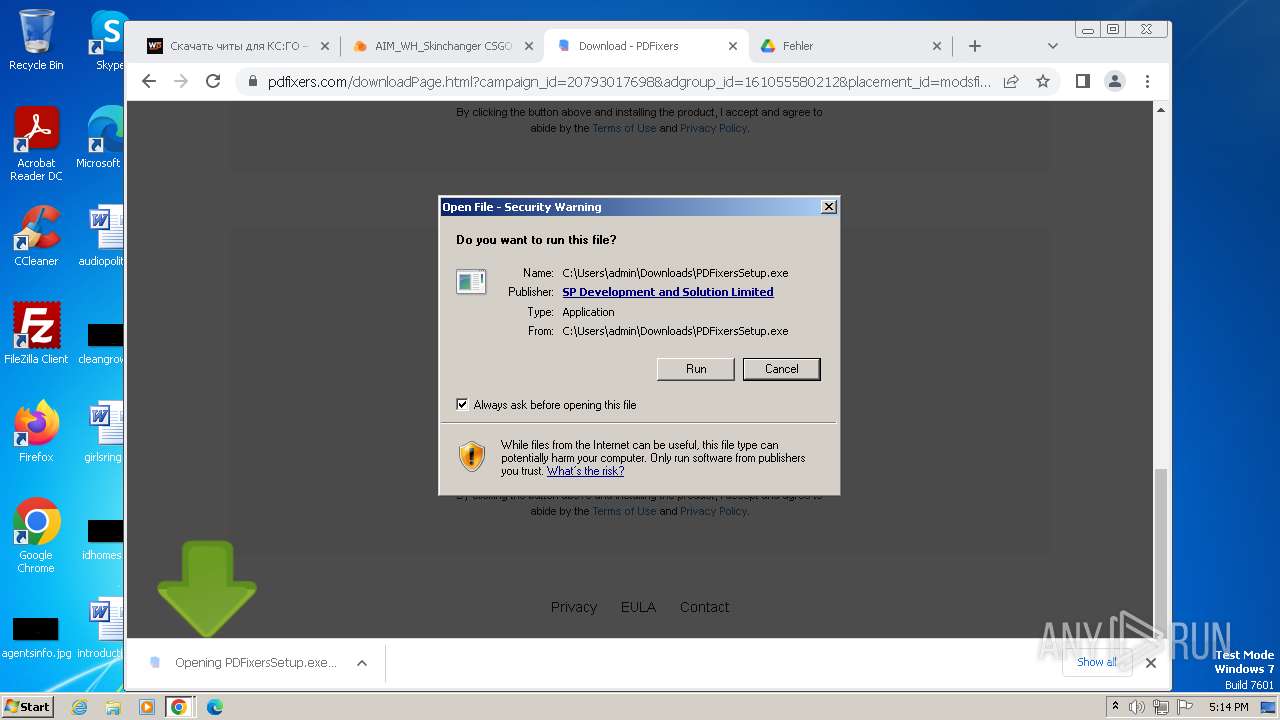The width and height of the screenshot is (1280, 720).
Task: Open Firefox desktop icon
Action: pos(36,432)
